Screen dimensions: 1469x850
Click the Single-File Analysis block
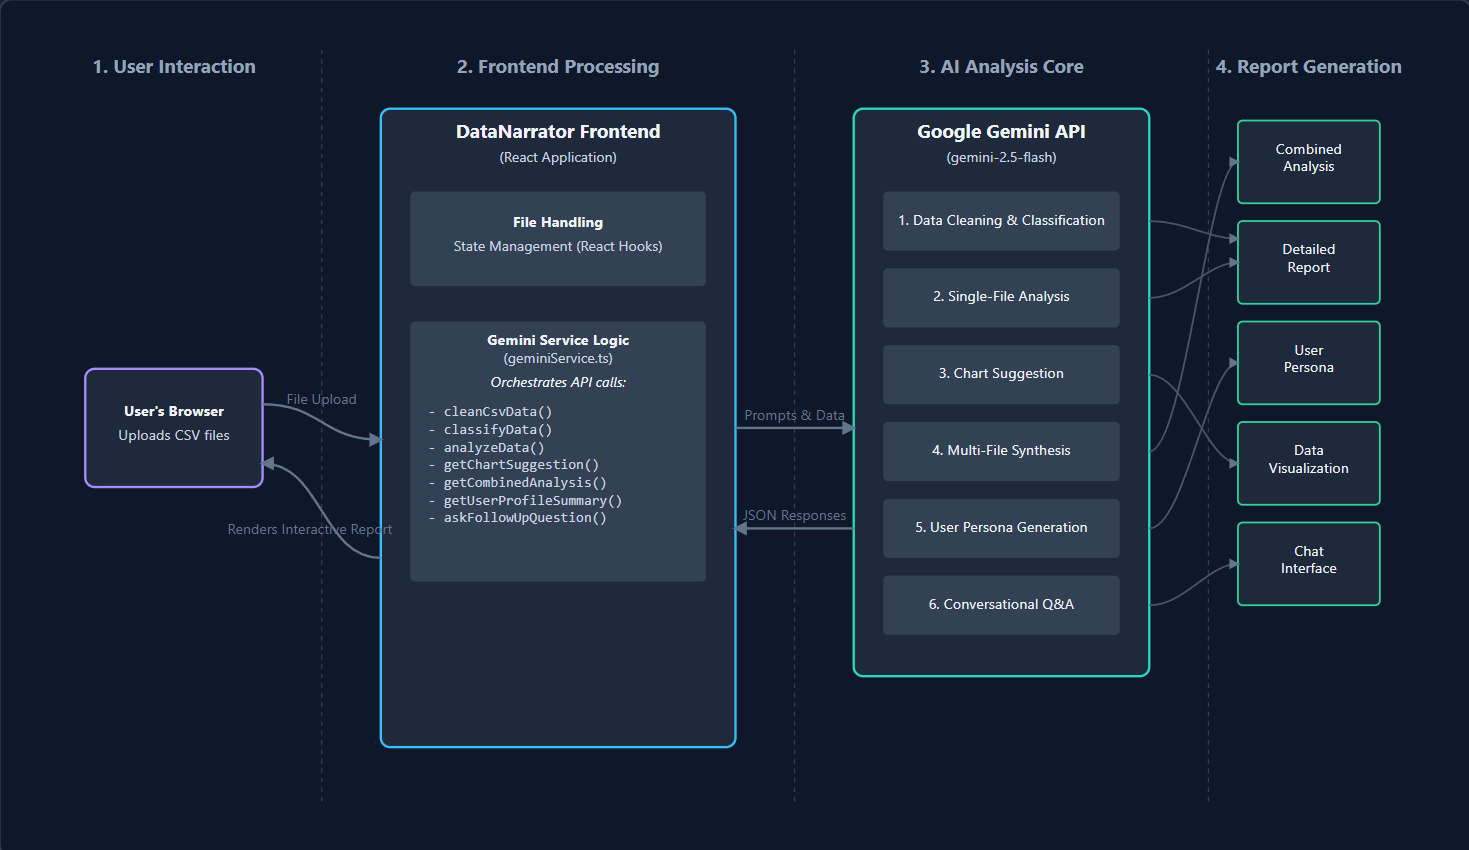coord(1001,297)
